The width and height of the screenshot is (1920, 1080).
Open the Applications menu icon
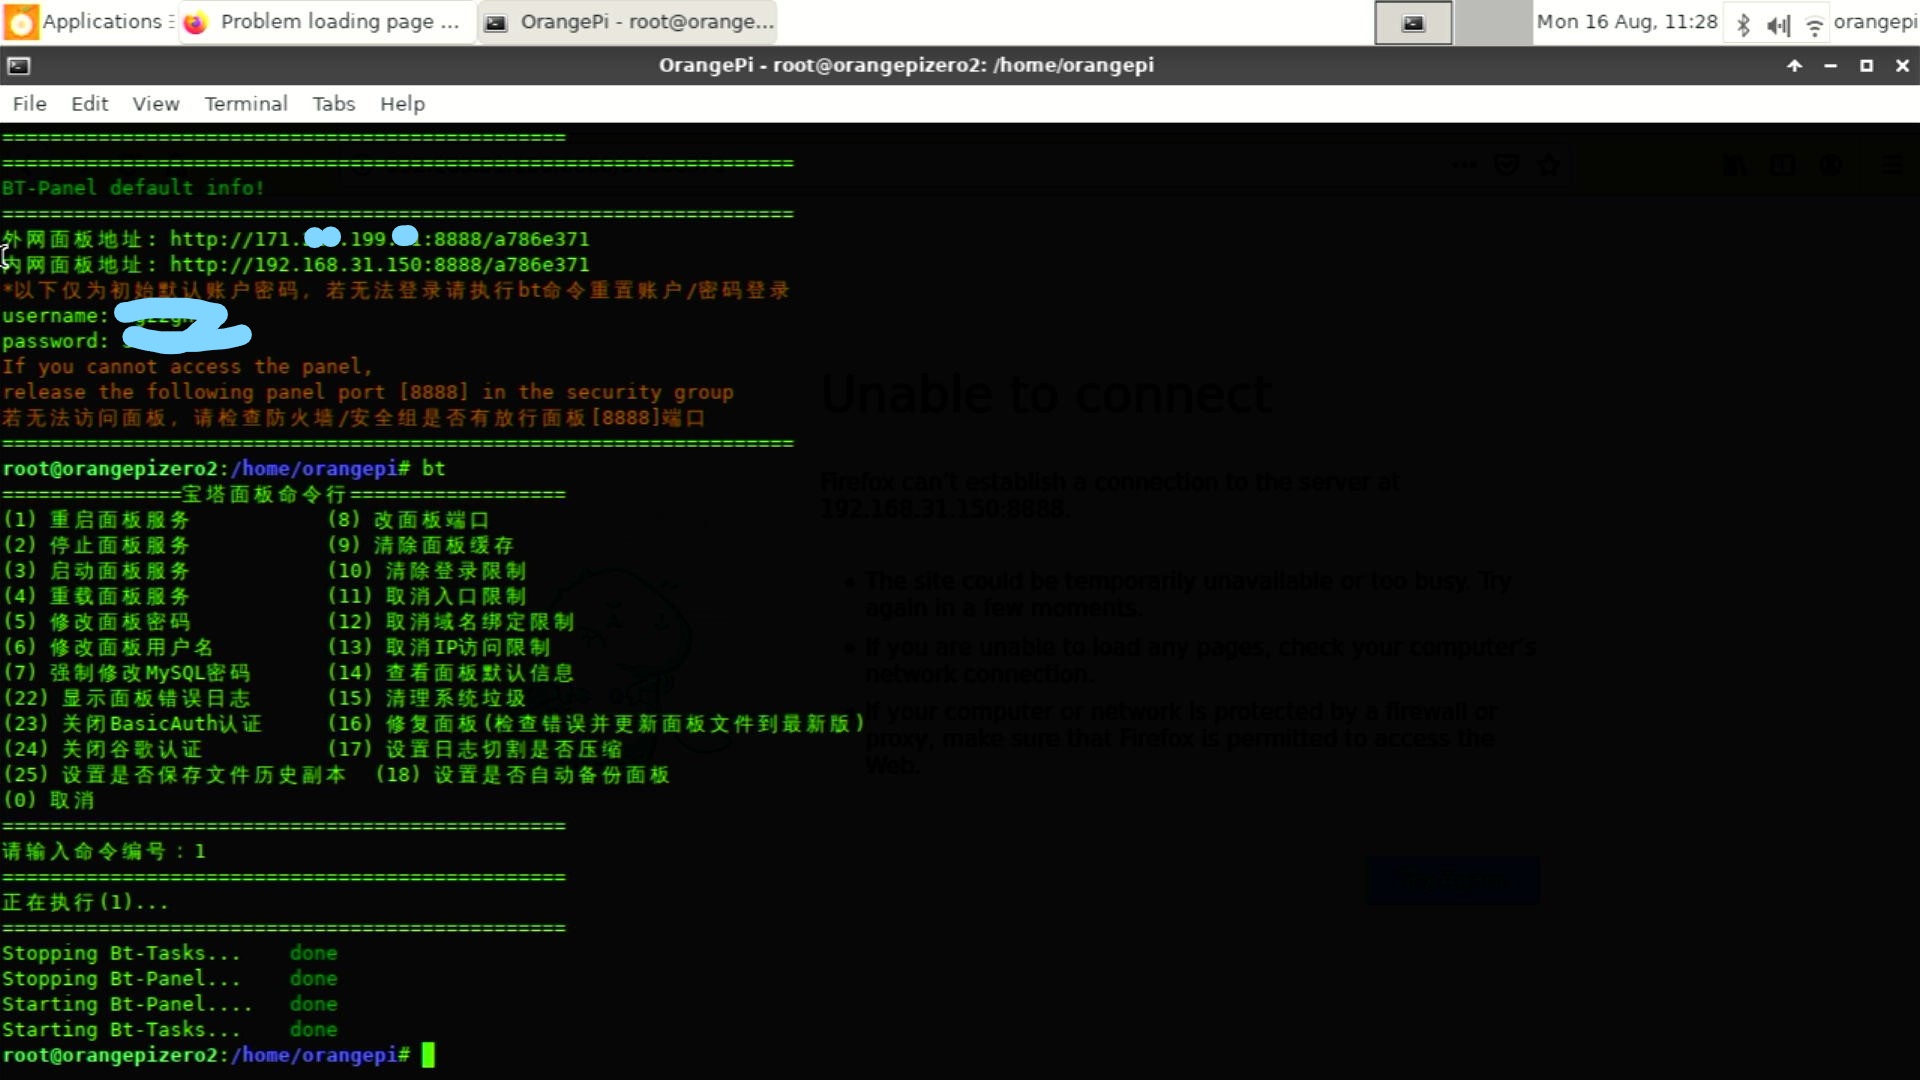point(22,22)
